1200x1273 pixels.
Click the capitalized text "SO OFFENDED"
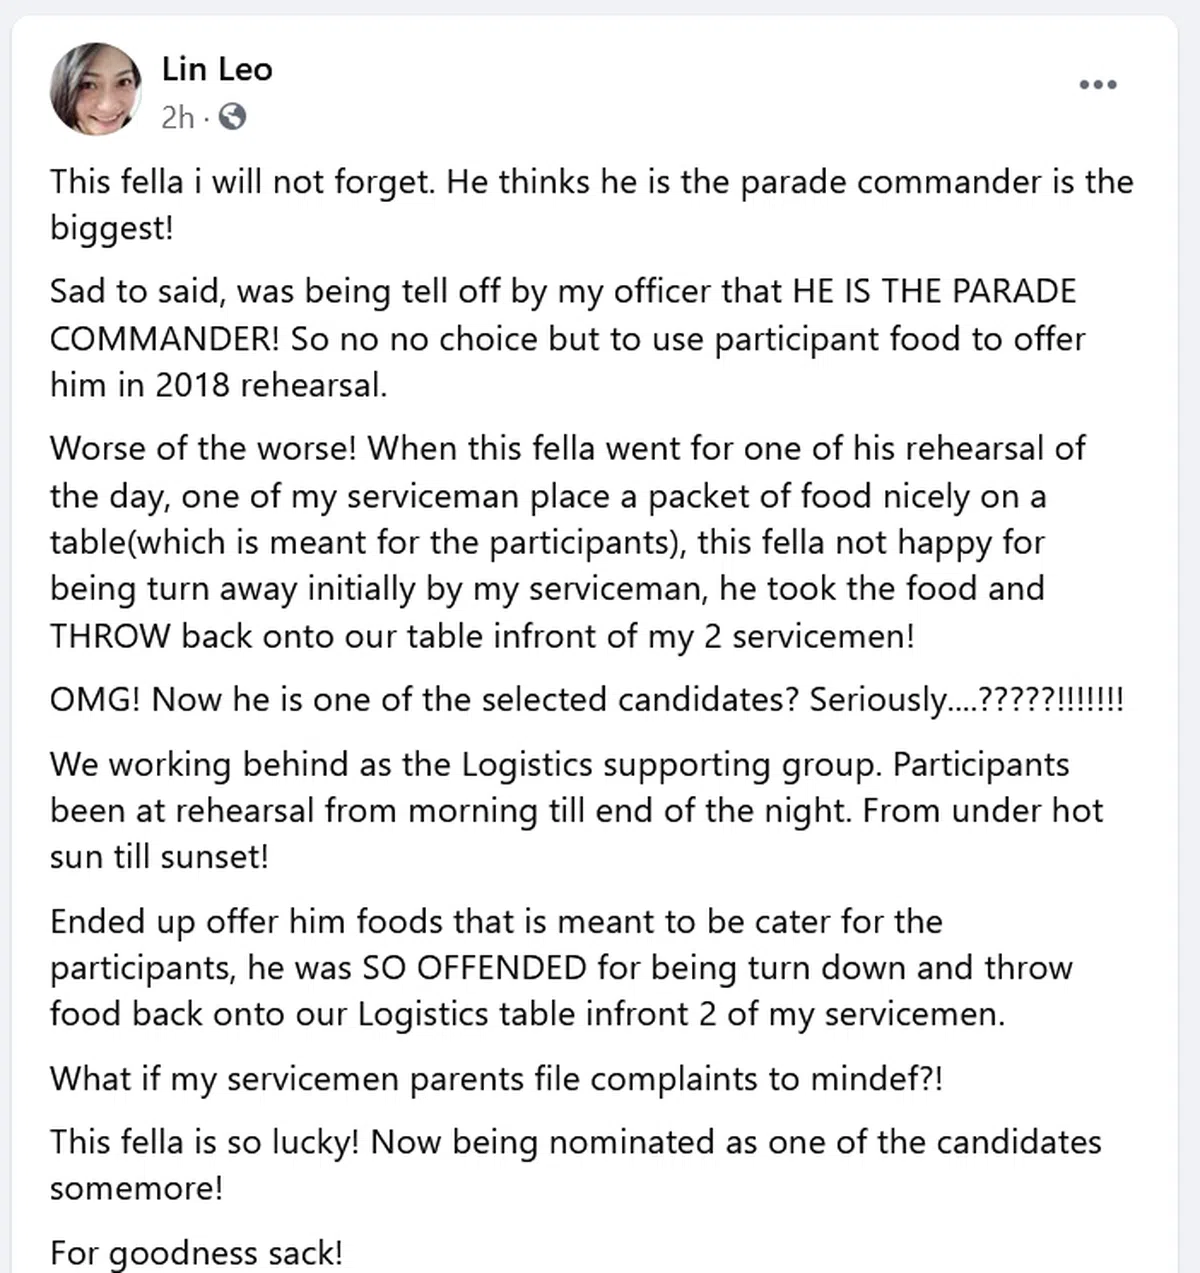(x=474, y=968)
